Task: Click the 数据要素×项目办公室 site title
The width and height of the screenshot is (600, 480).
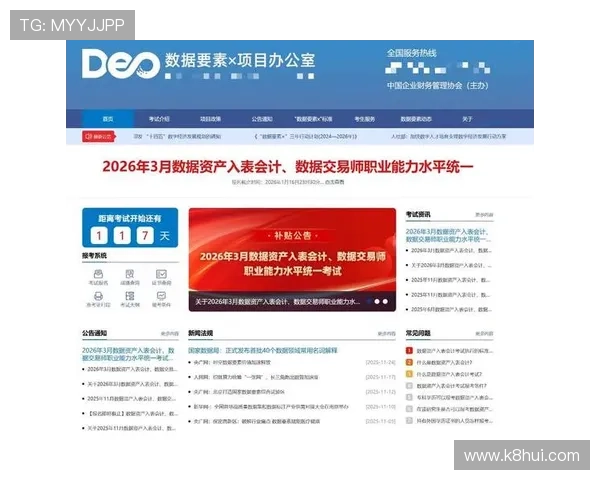Action: (x=240, y=60)
